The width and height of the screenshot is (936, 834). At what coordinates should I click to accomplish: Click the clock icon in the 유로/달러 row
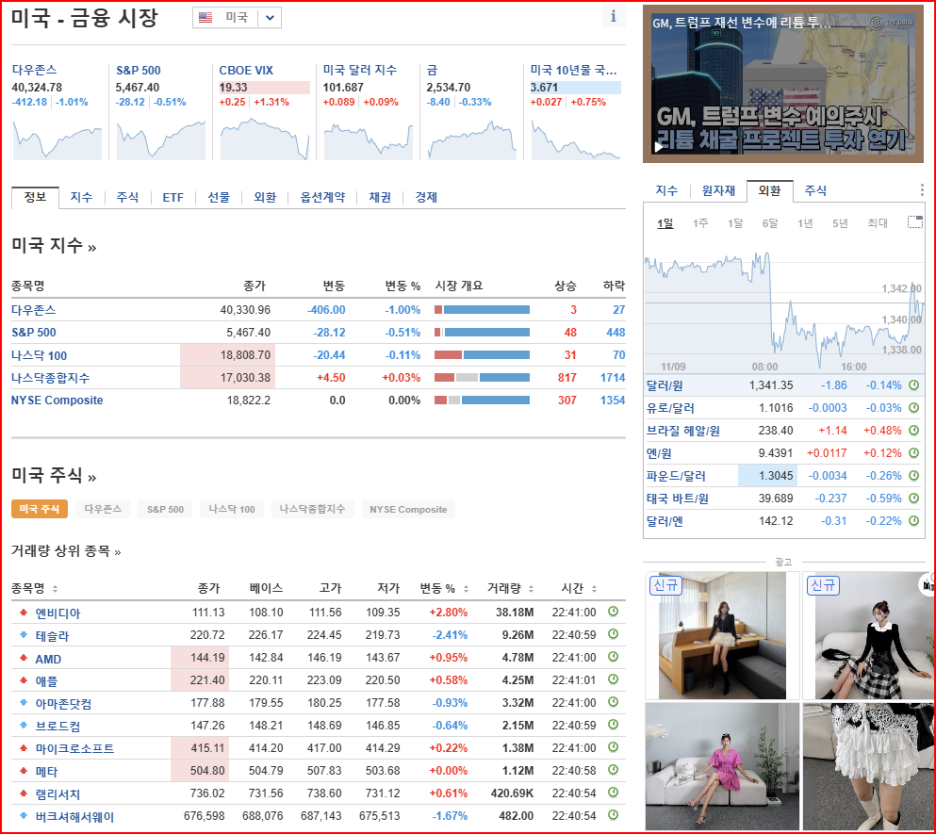point(914,408)
